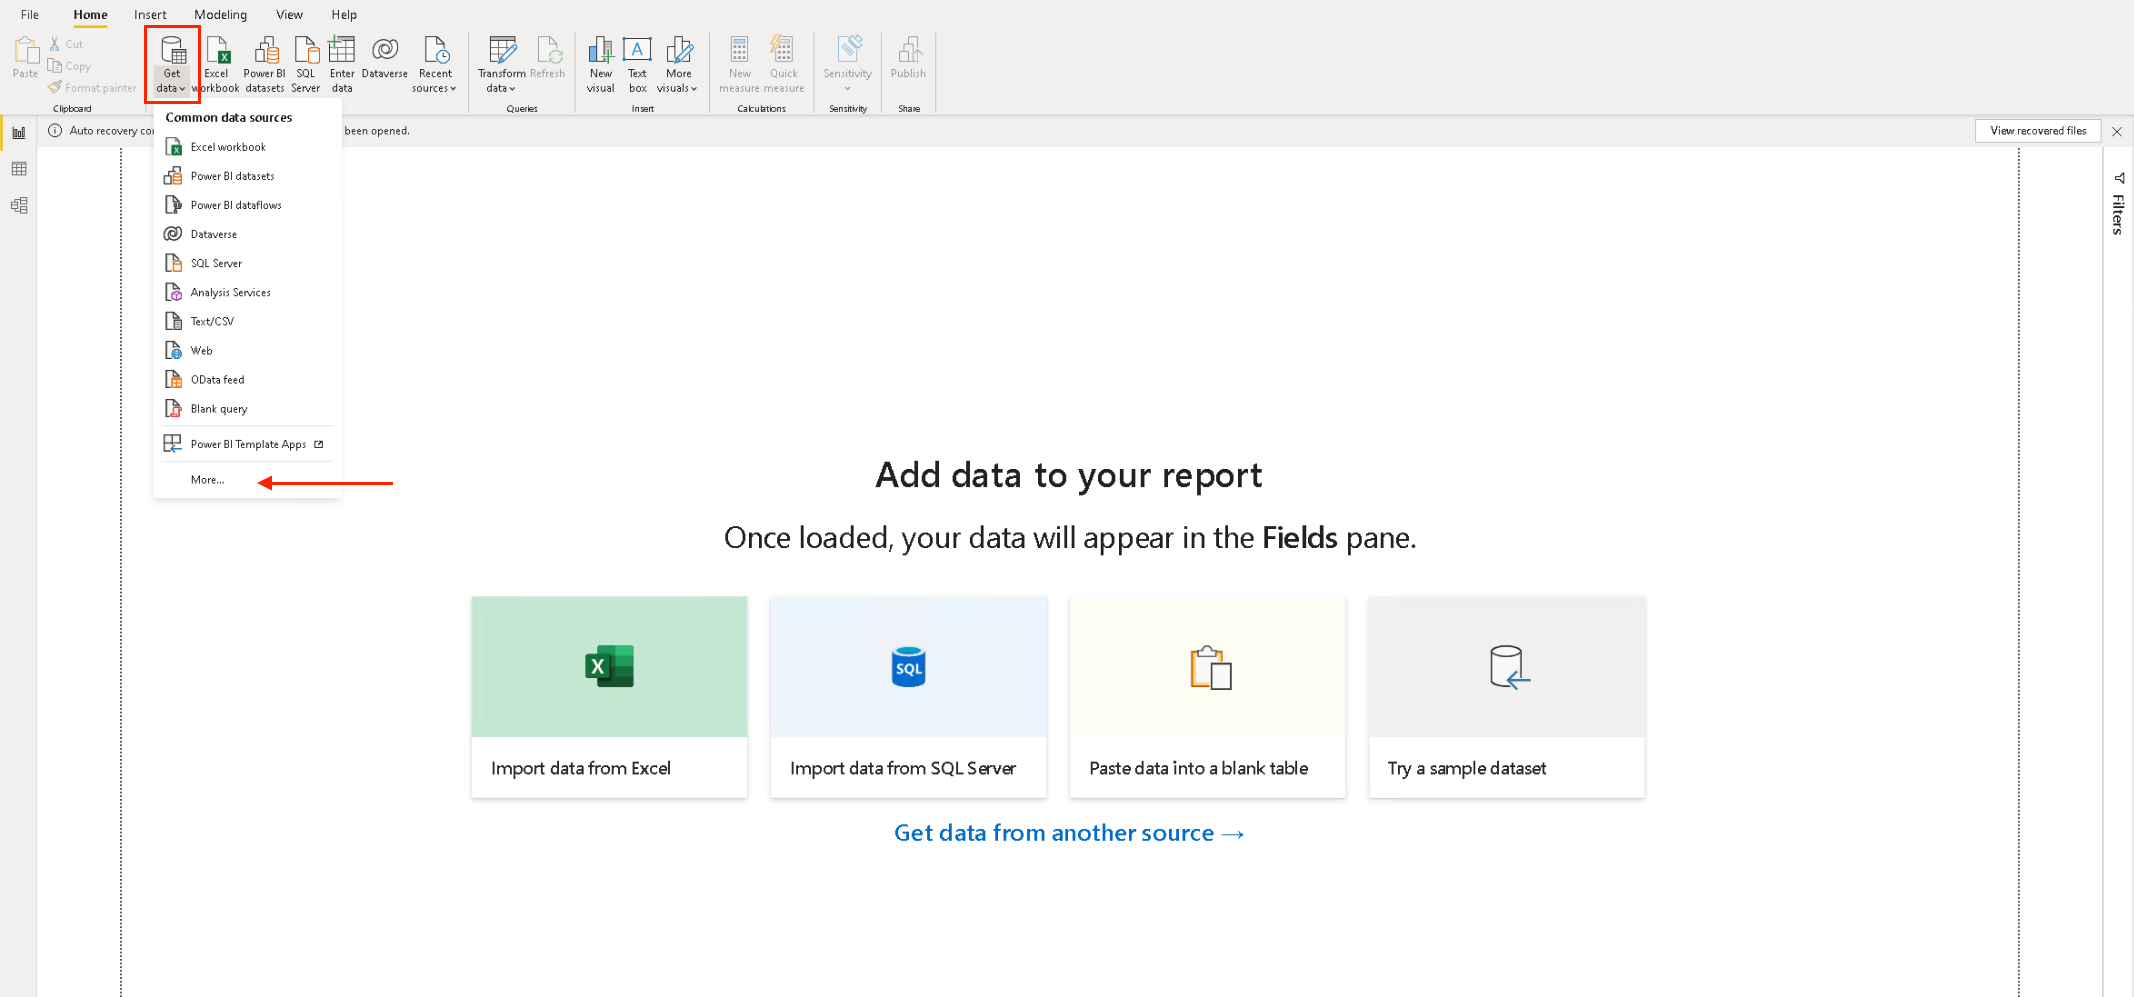The height and width of the screenshot is (997, 2134).
Task: Switch to the Home ribbon tab
Action: click(x=90, y=15)
